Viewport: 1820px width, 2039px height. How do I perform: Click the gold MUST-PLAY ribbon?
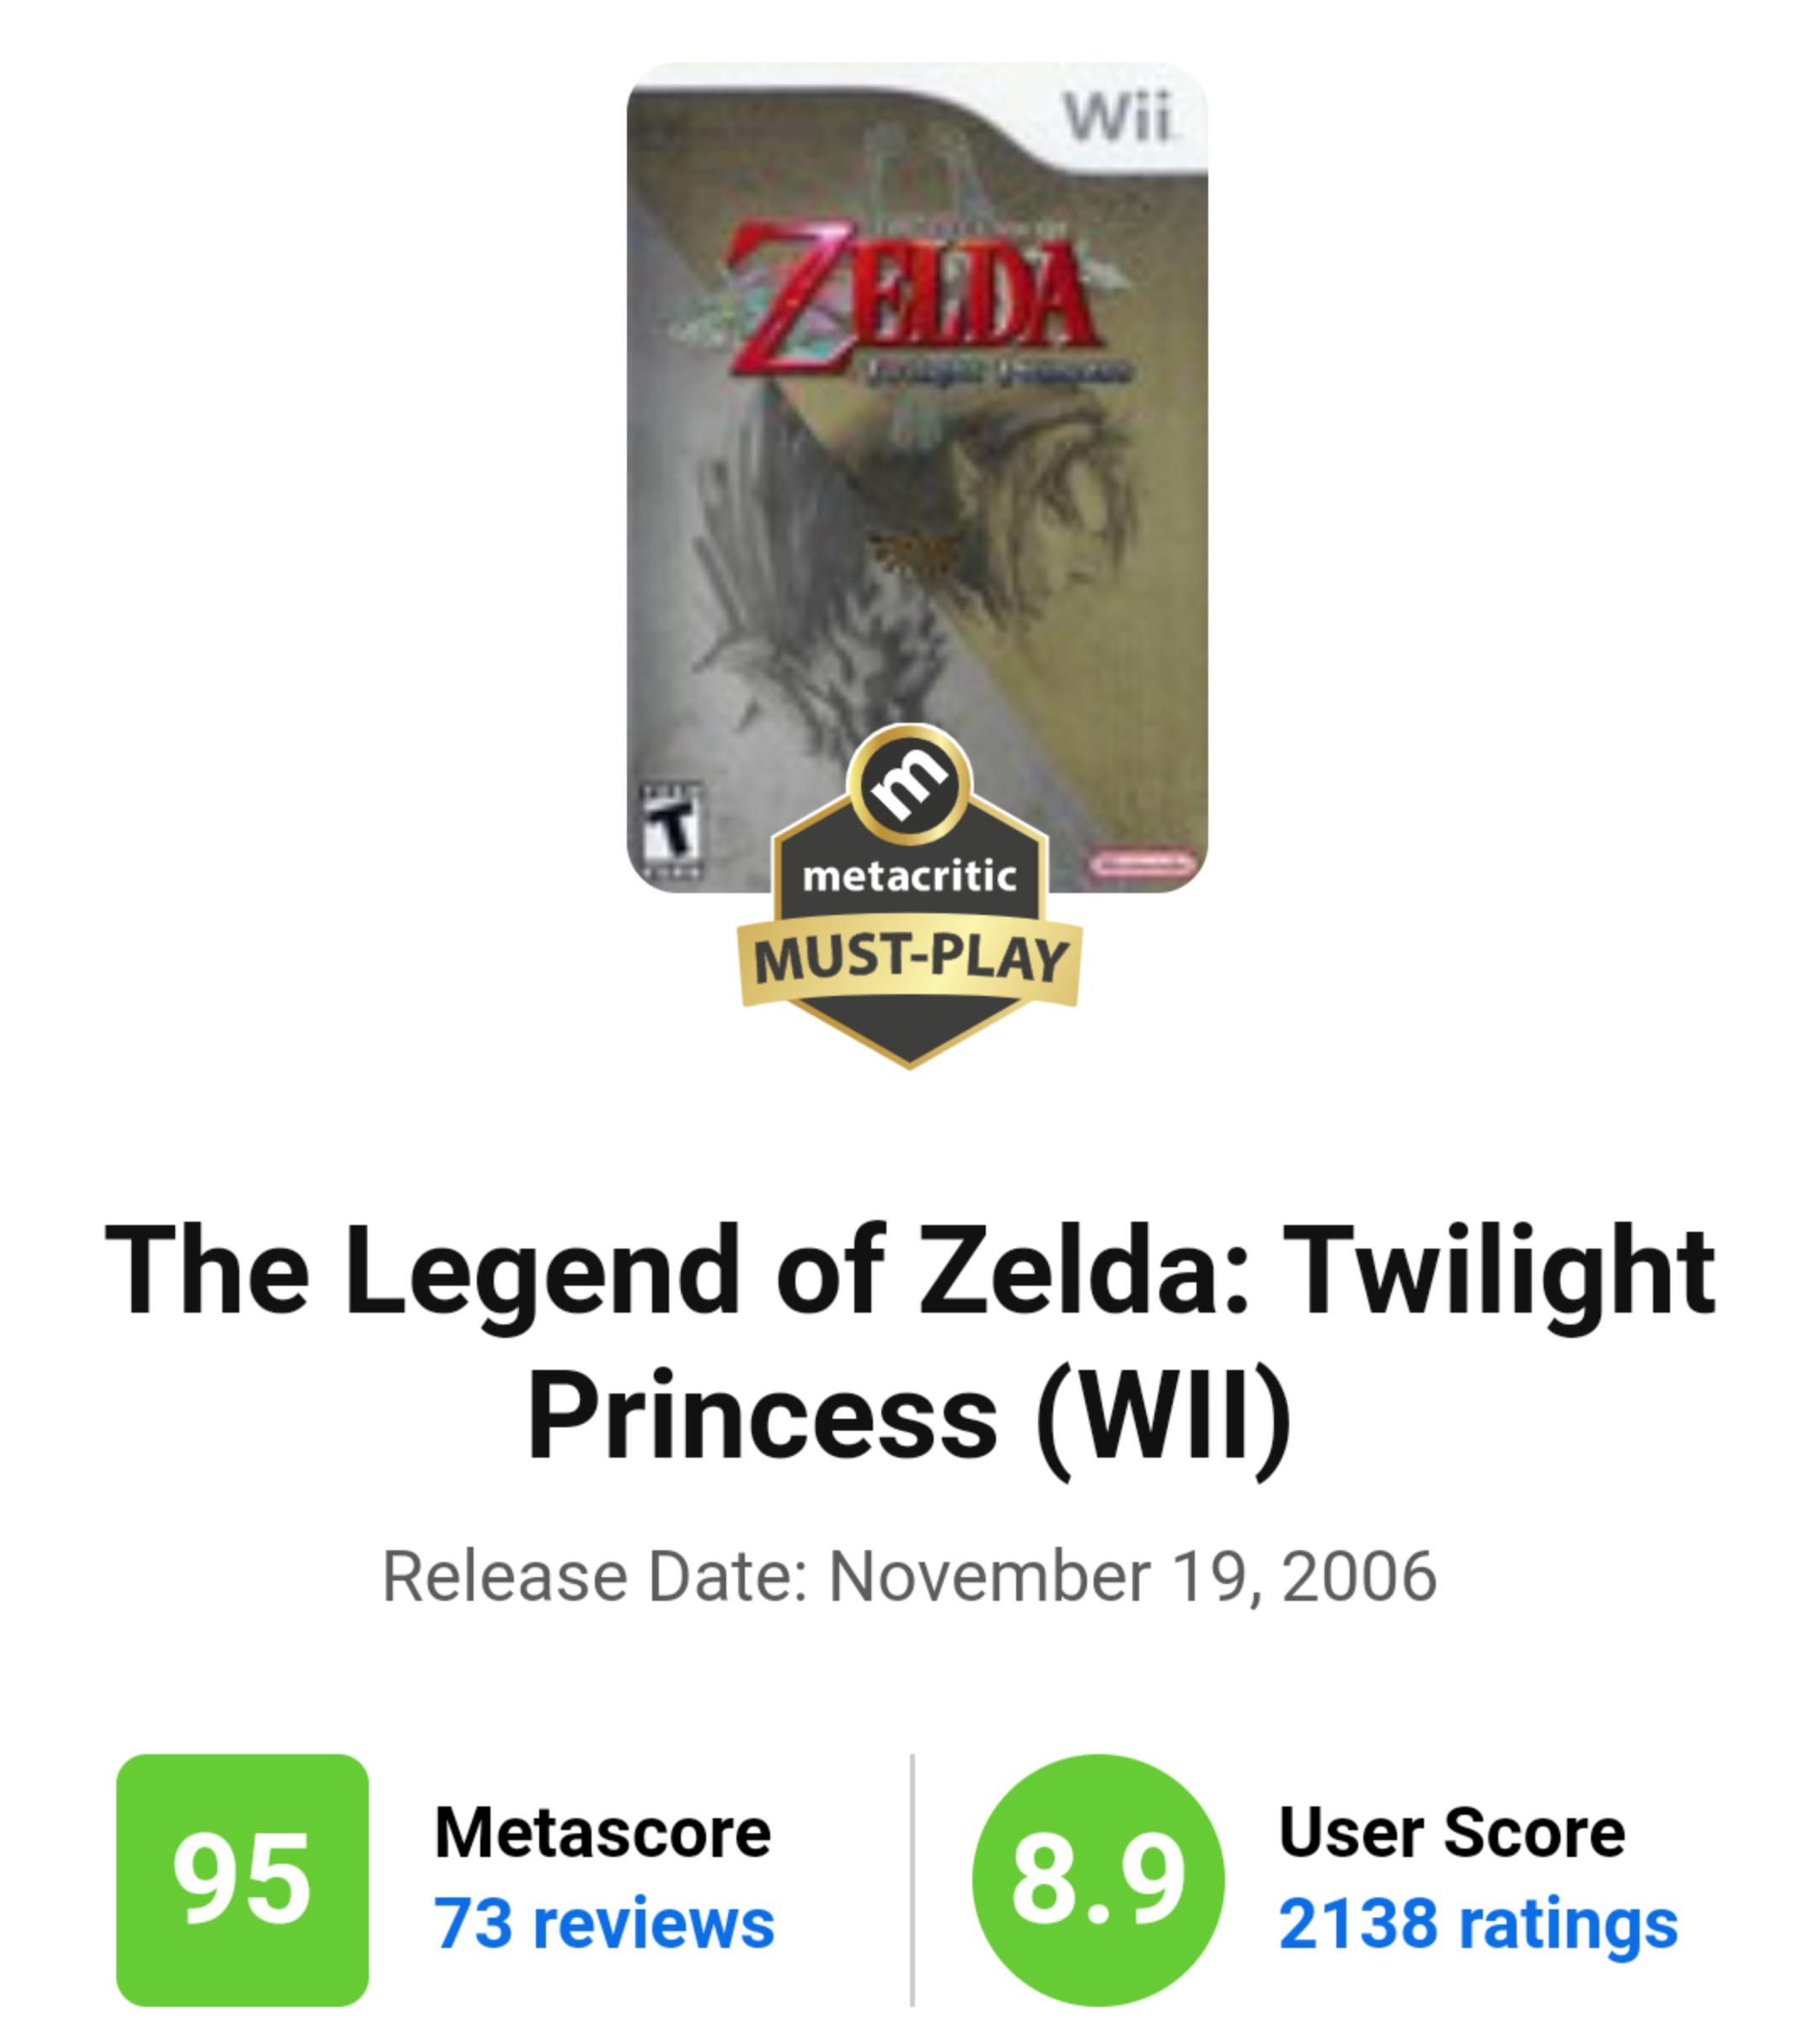(x=909, y=959)
